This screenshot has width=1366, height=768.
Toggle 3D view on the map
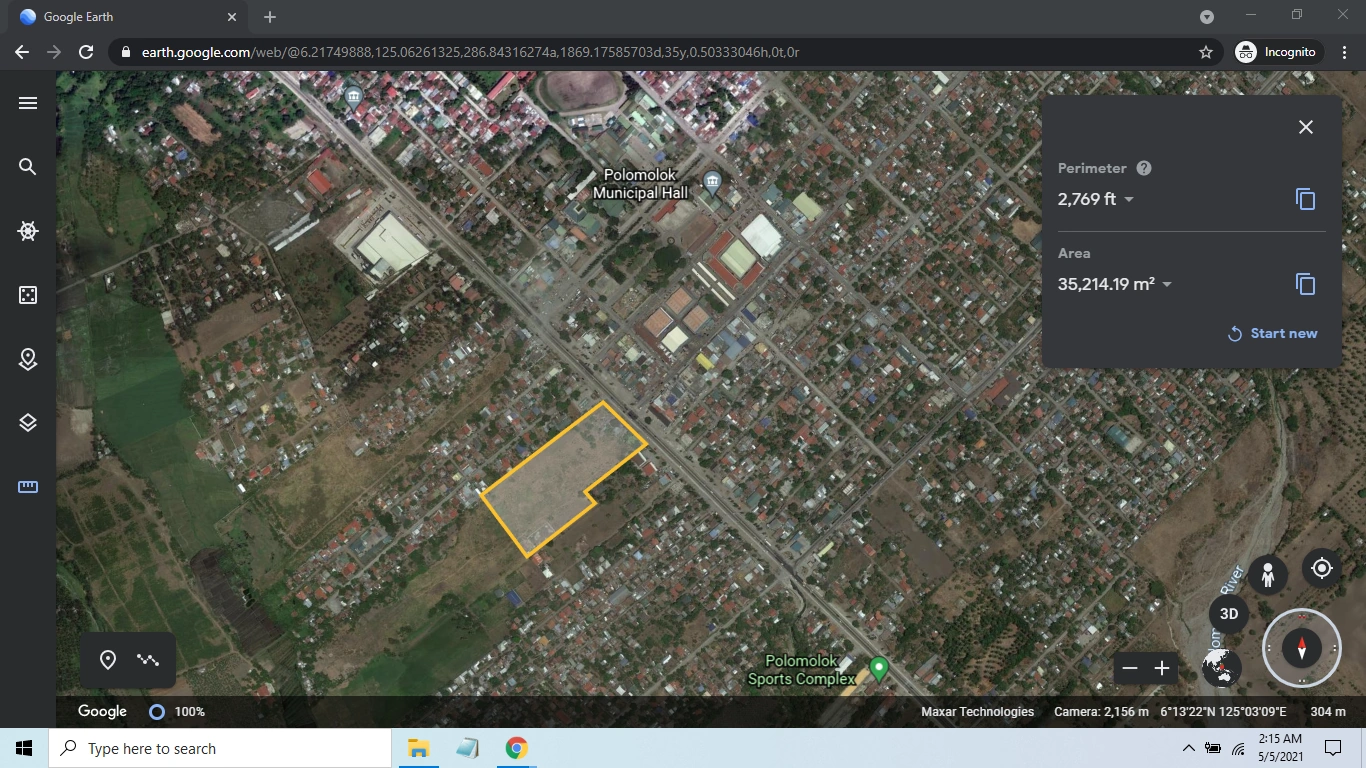(1229, 613)
